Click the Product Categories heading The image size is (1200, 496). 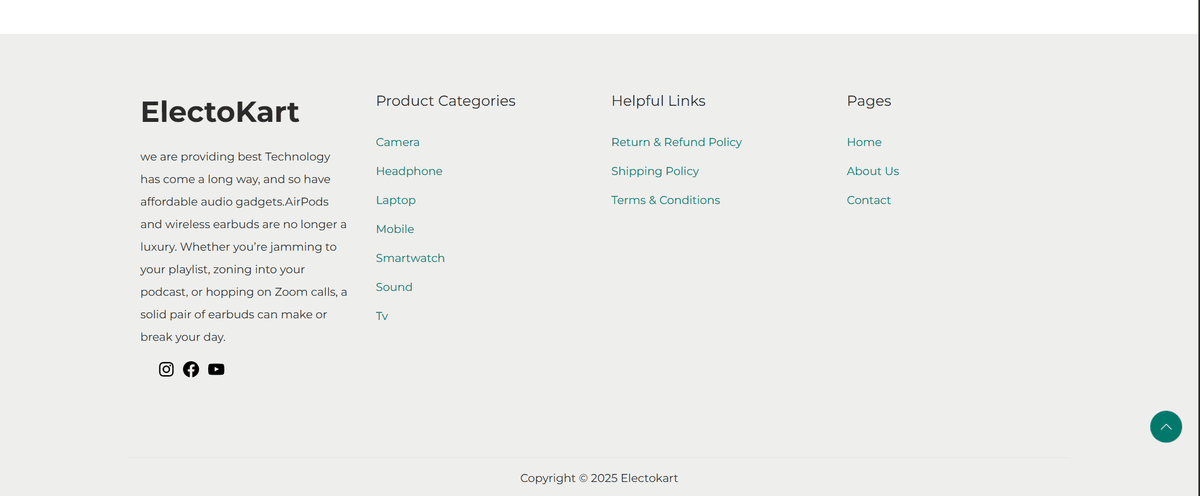pos(445,101)
